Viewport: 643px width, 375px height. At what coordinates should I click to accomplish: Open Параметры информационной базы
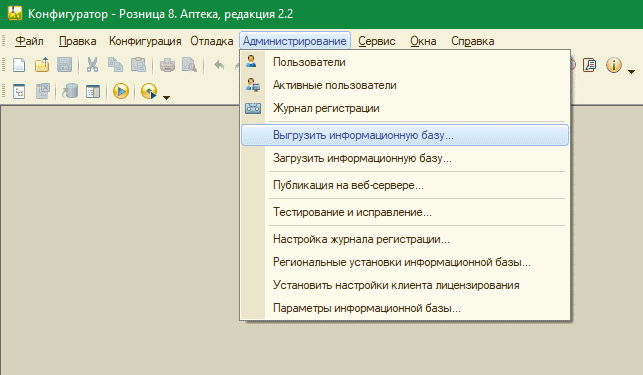[405, 308]
